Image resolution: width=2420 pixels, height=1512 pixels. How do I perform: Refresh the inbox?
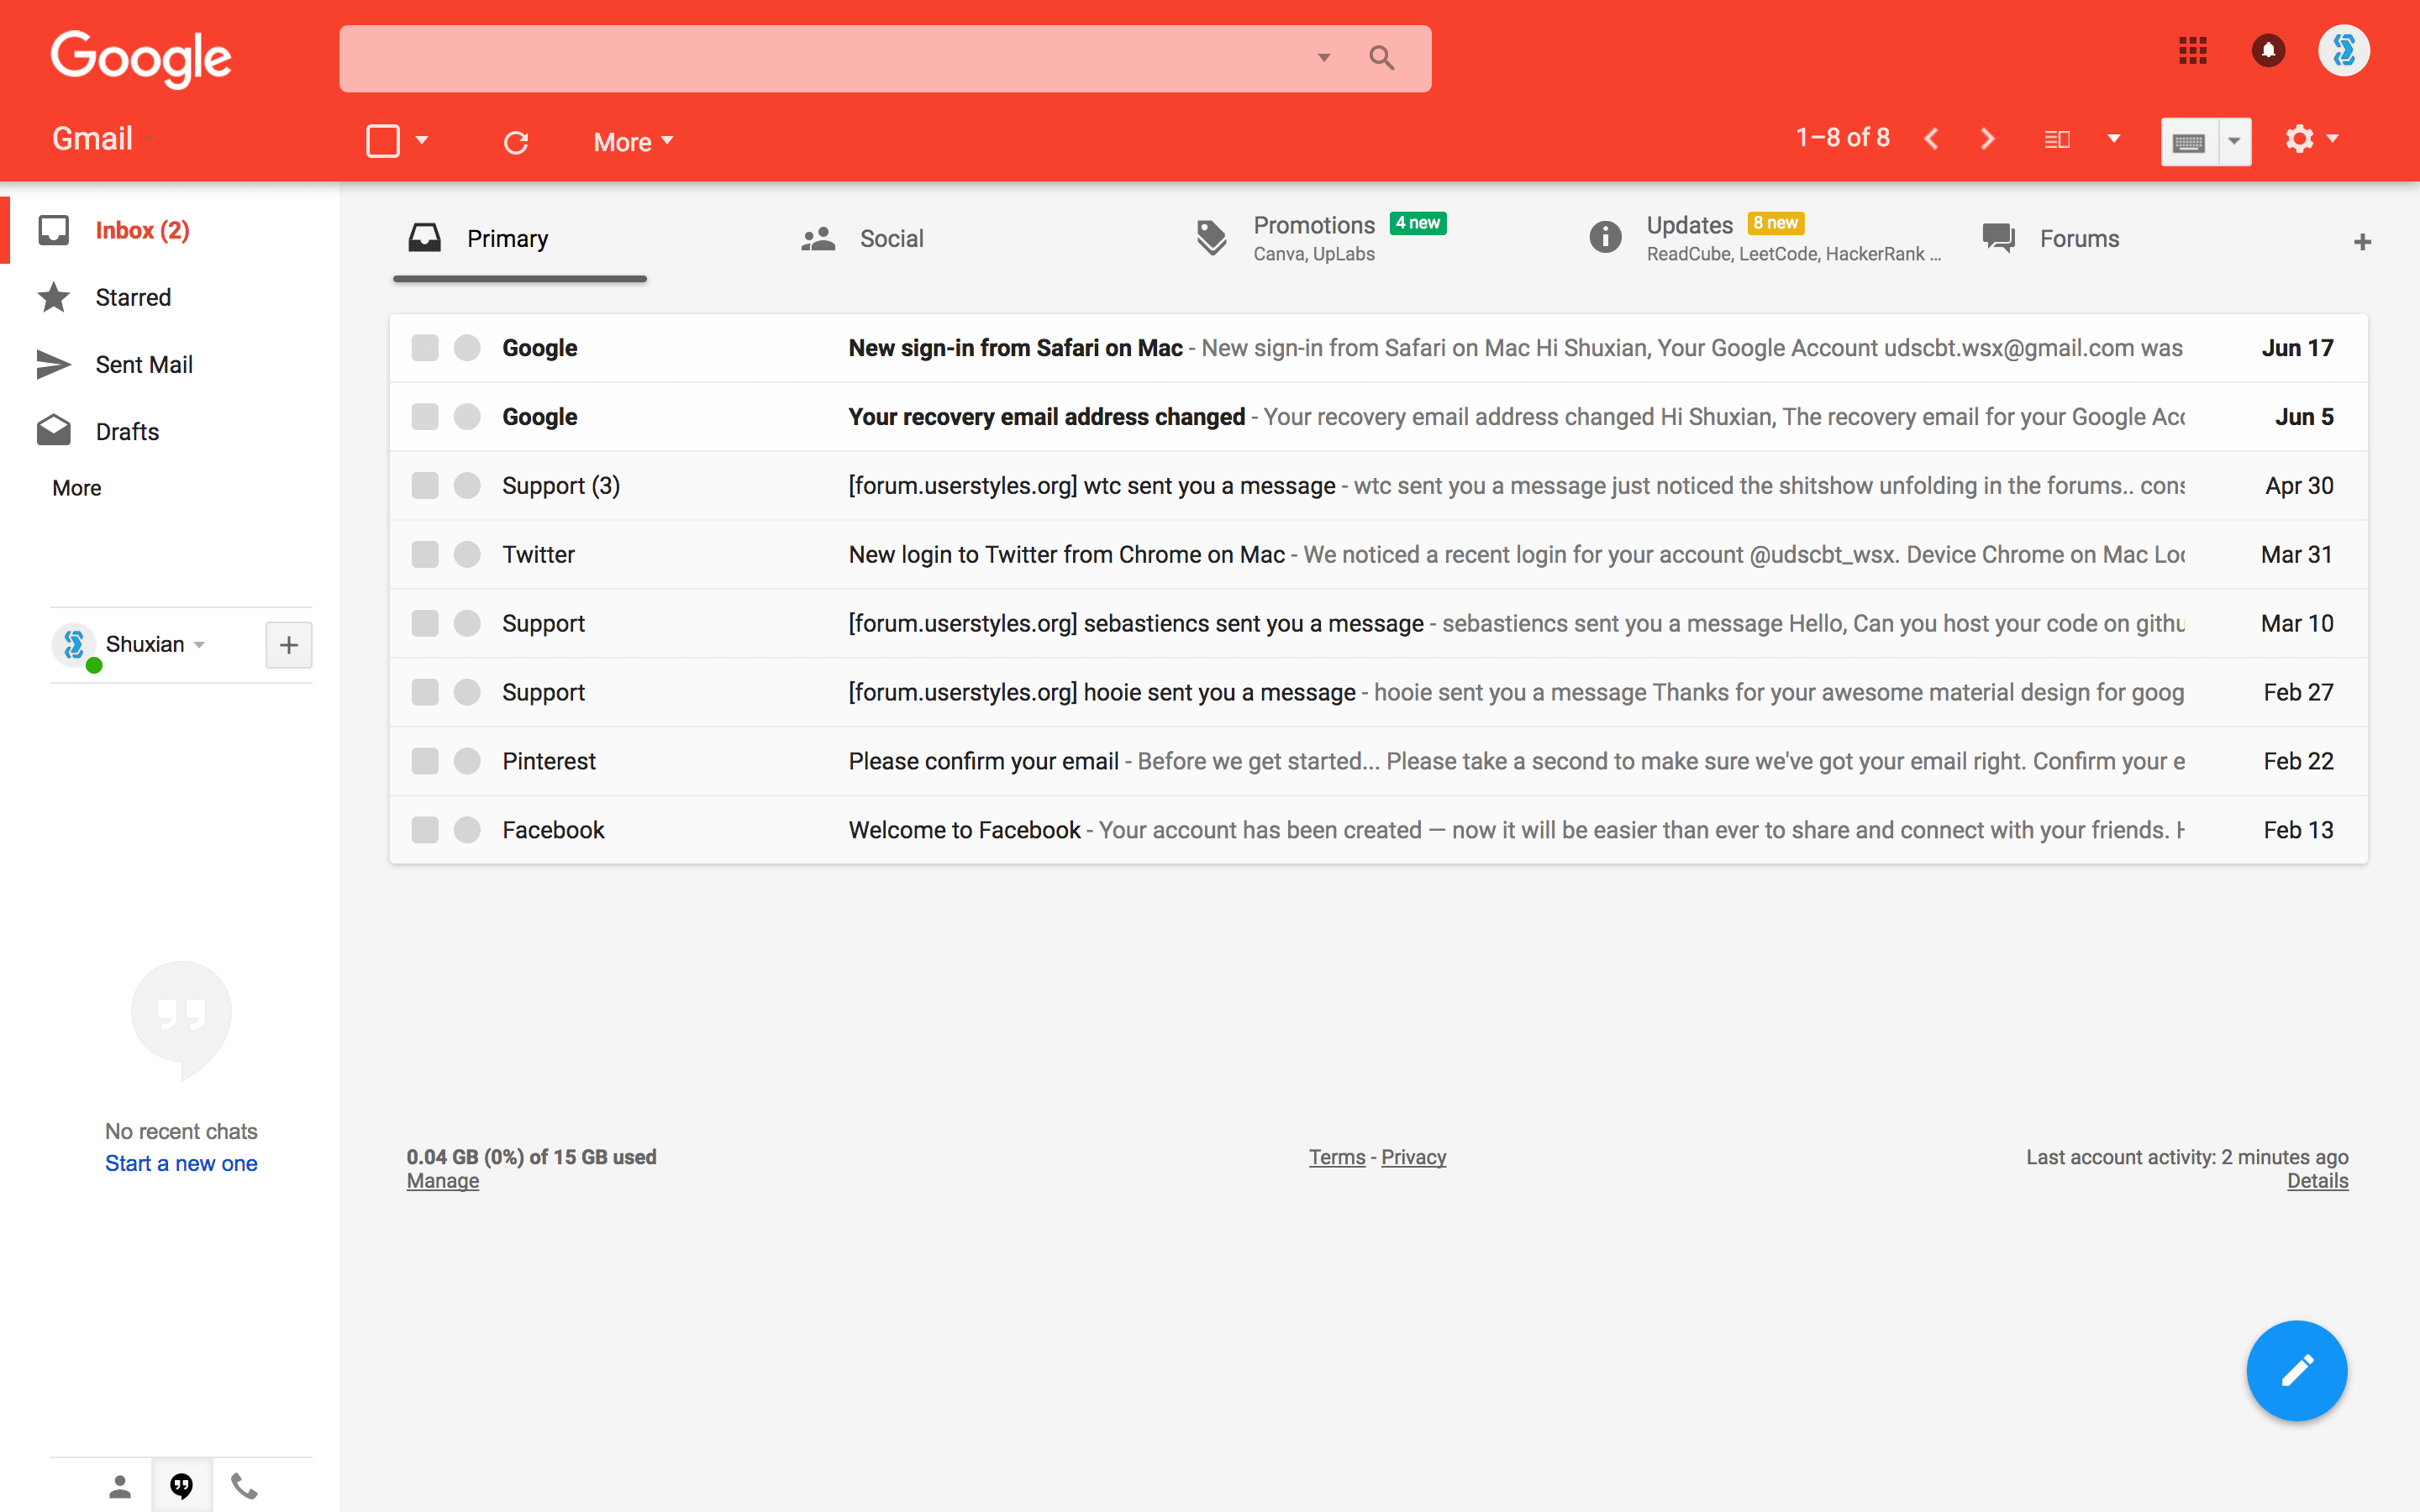tap(516, 142)
